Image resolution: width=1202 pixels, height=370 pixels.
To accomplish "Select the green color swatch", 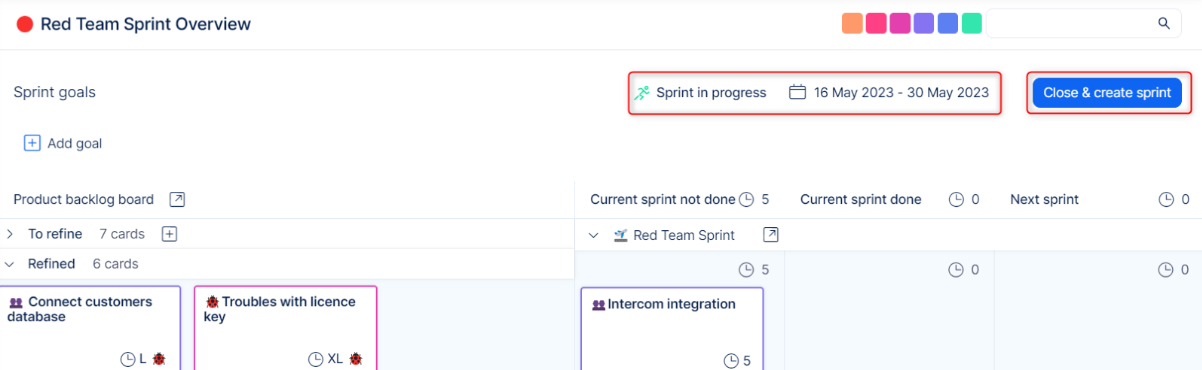I will click(x=972, y=23).
